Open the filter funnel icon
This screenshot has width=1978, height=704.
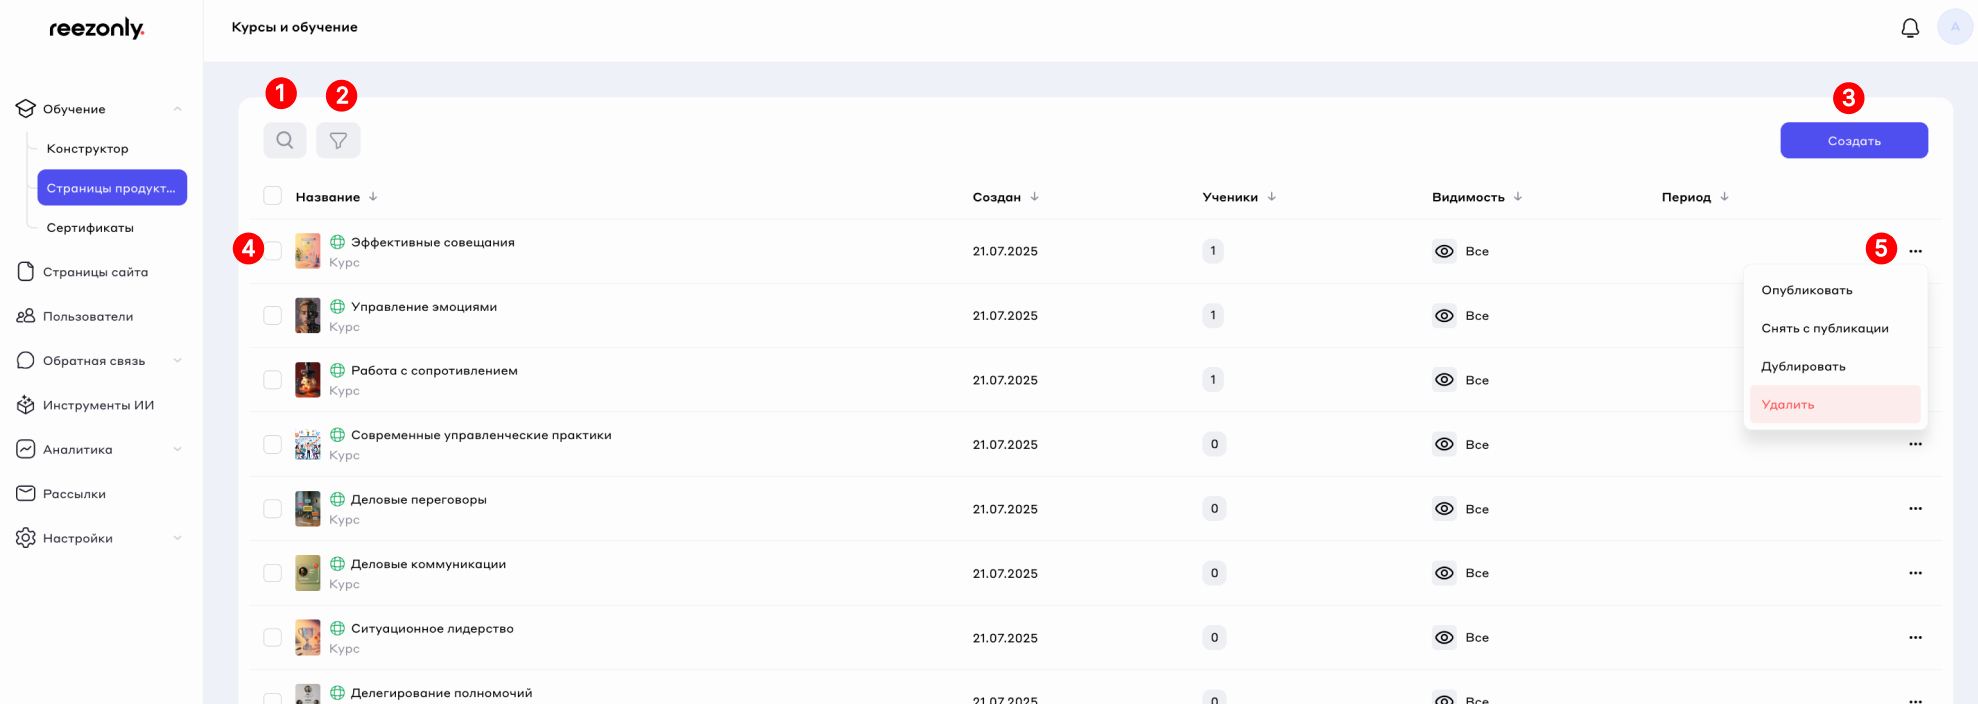point(338,140)
